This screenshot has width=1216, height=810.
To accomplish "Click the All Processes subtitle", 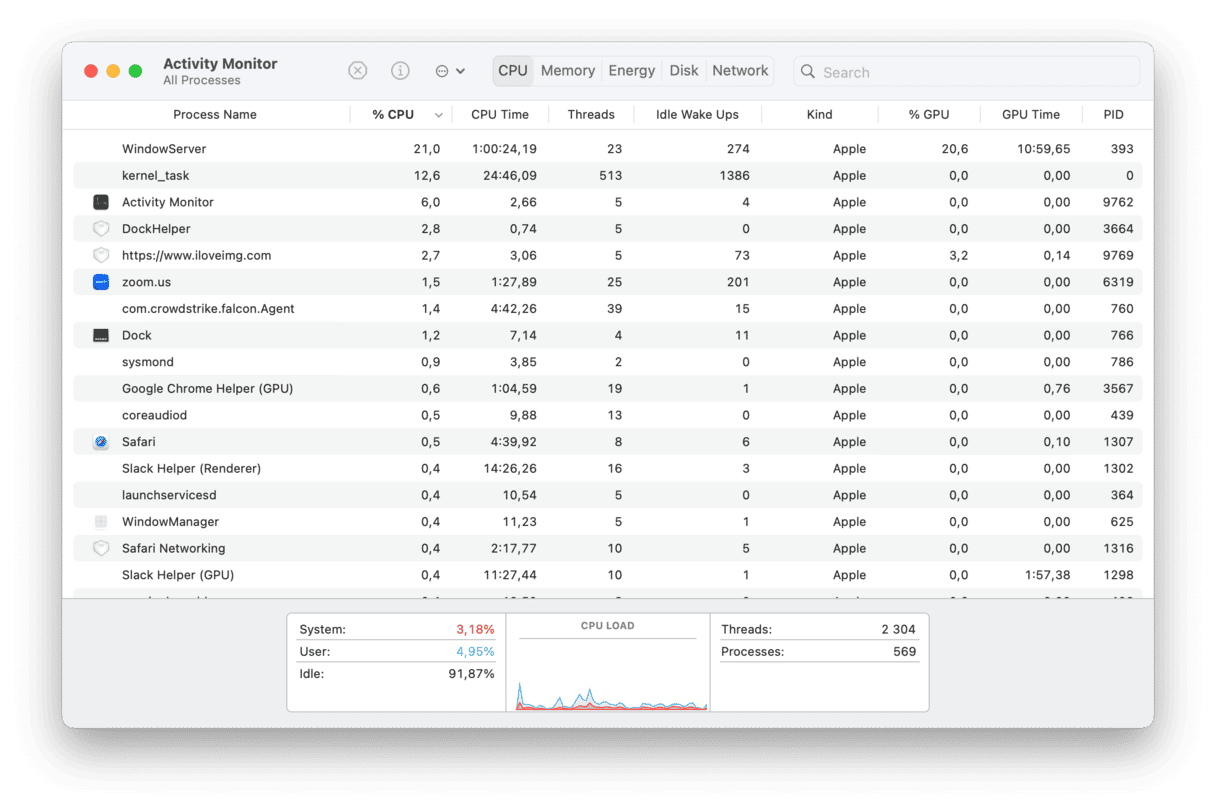I will (x=202, y=81).
